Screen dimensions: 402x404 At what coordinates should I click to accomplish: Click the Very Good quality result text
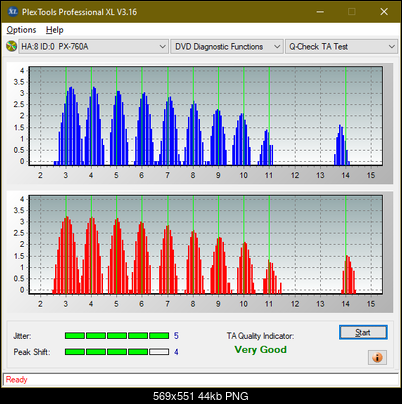coord(260,350)
